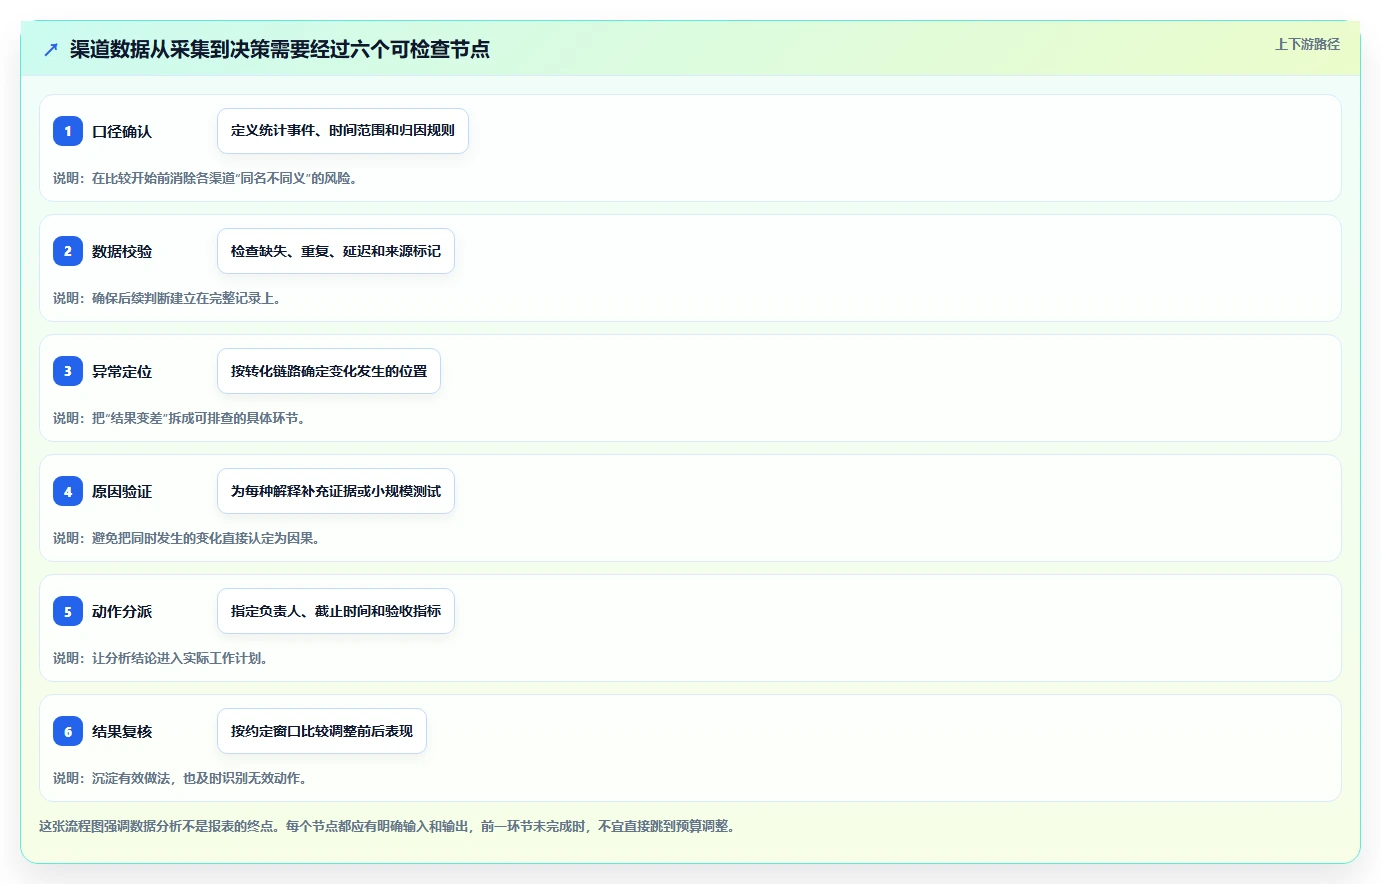Click the box 定义统计事件、时间范围和归因规则
The width and height of the screenshot is (1381, 884).
tap(343, 131)
